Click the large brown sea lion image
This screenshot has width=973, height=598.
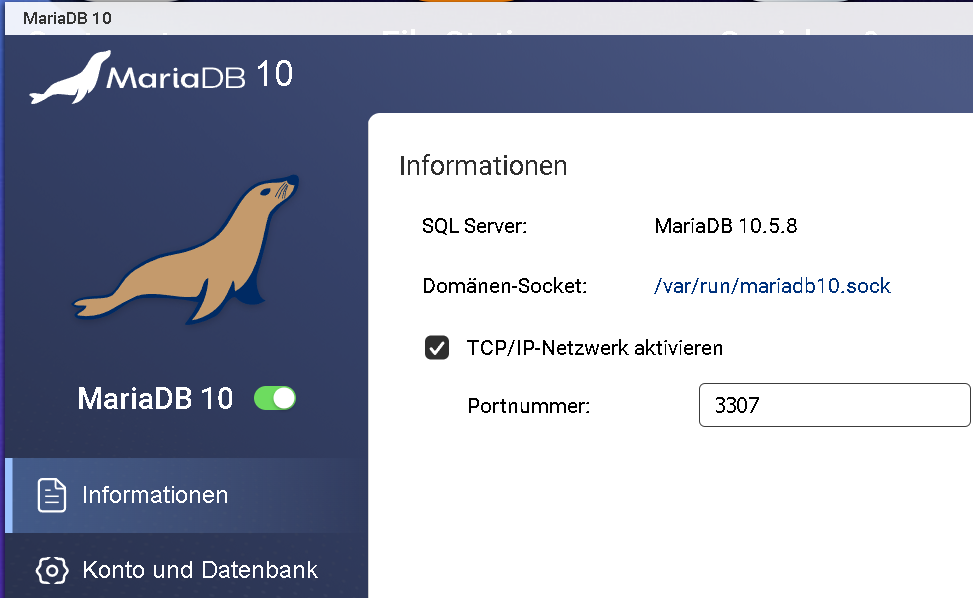(x=186, y=249)
